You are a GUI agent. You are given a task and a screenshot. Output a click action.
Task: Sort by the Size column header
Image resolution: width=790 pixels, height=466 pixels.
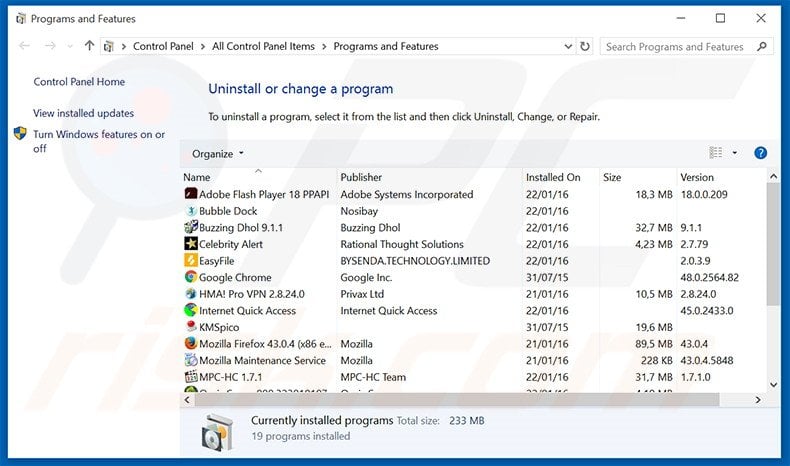coord(638,177)
